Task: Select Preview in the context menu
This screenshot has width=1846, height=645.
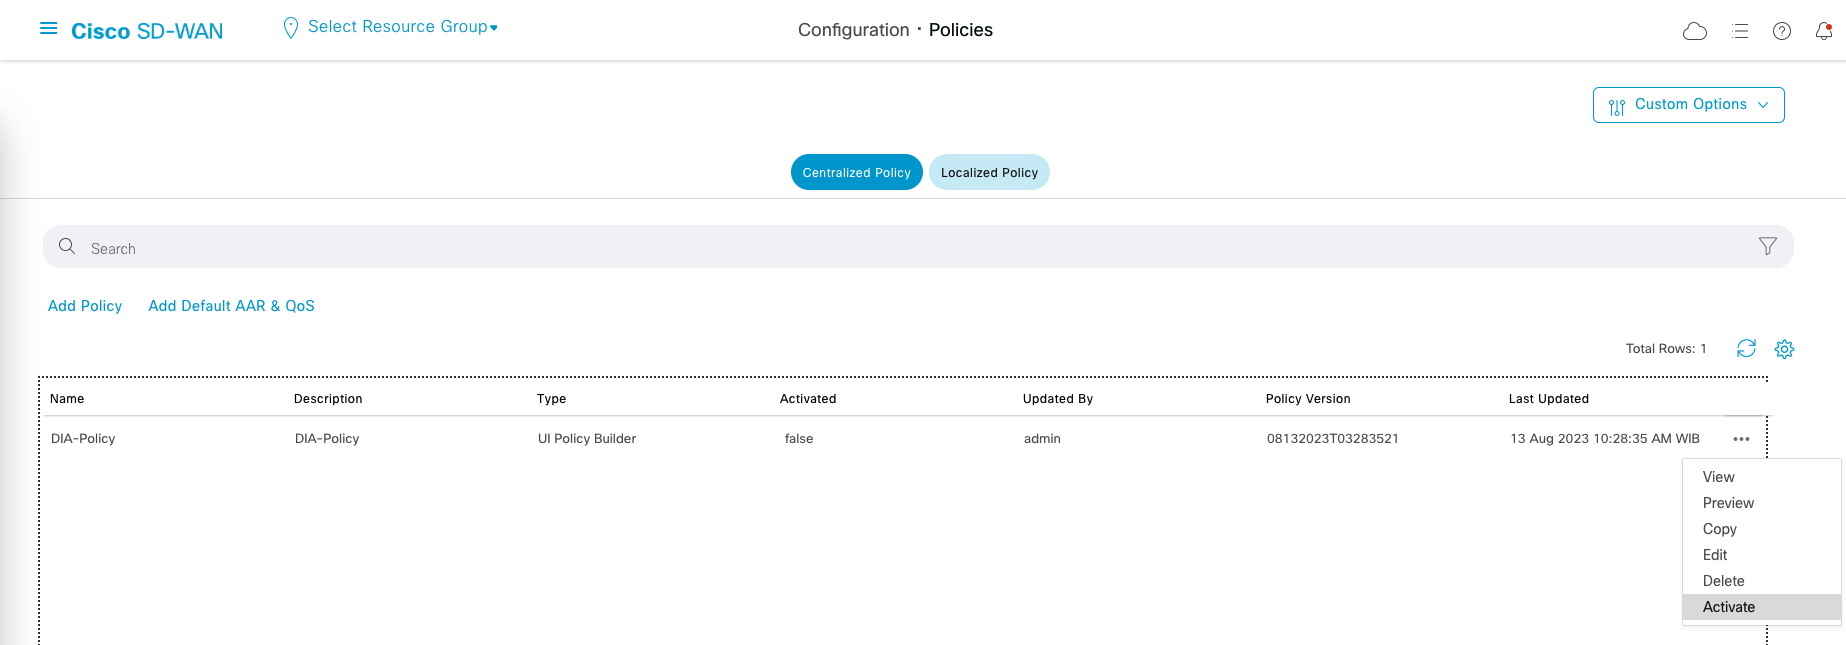Action: pyautogui.click(x=1728, y=503)
